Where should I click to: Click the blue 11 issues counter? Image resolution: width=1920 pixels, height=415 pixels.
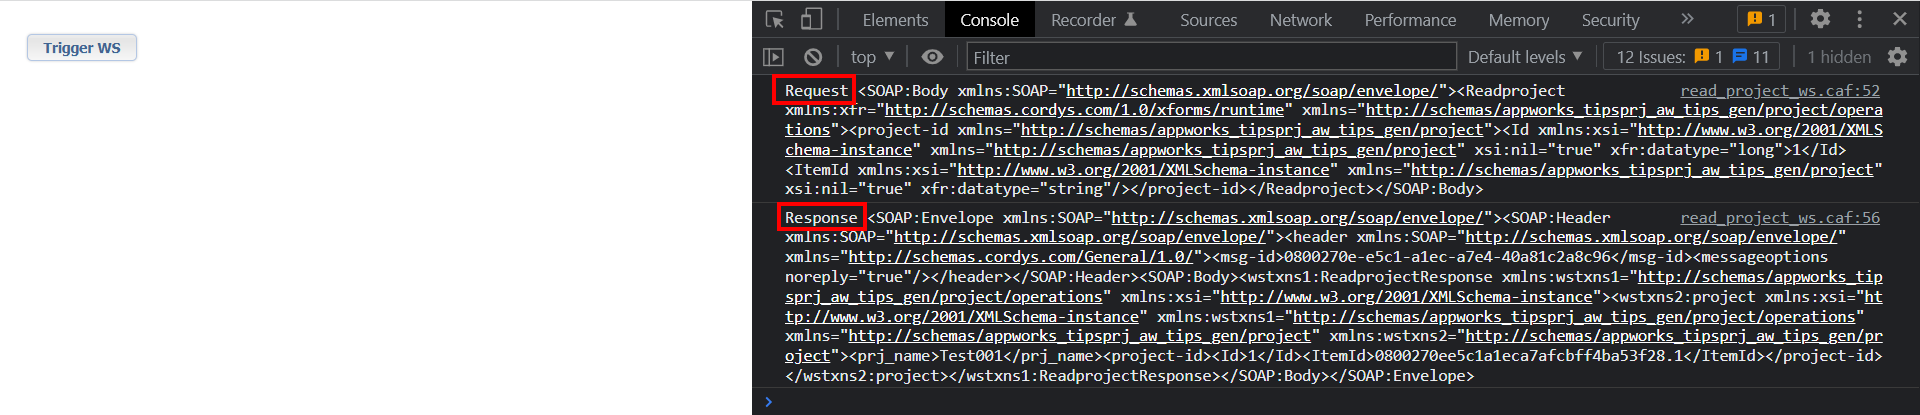(1751, 57)
